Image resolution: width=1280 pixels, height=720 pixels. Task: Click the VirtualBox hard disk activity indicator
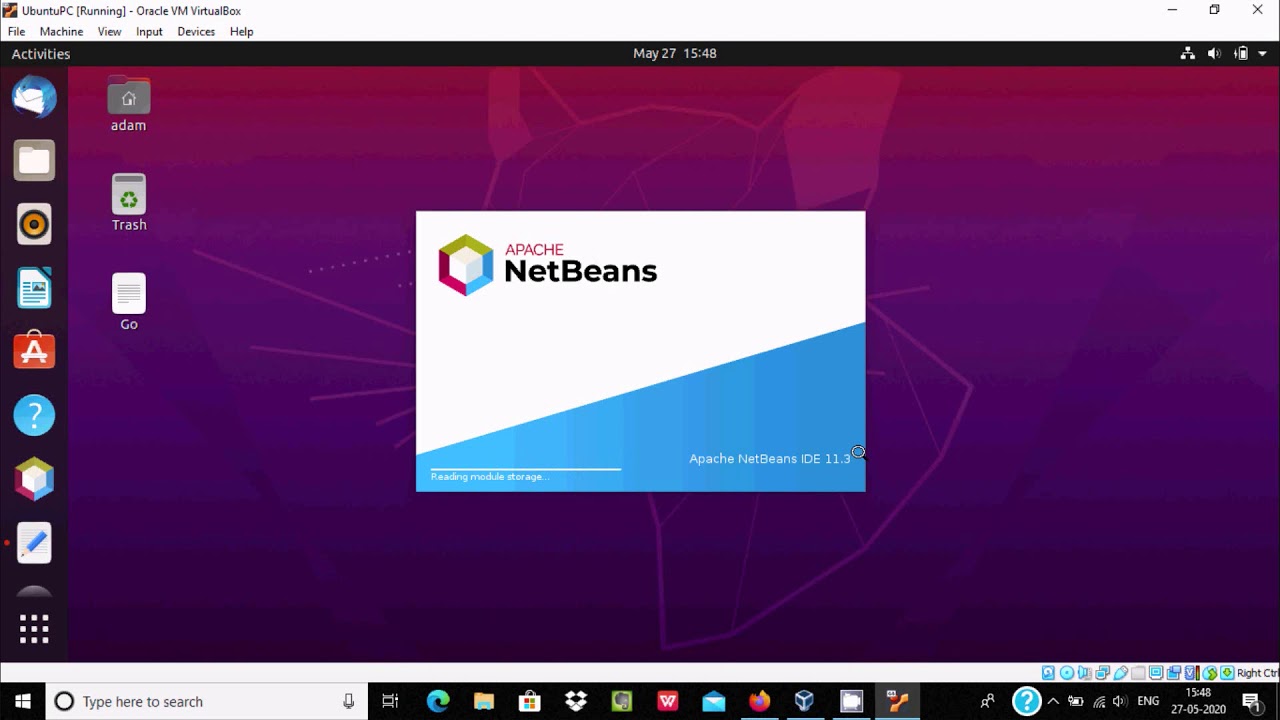point(1048,673)
